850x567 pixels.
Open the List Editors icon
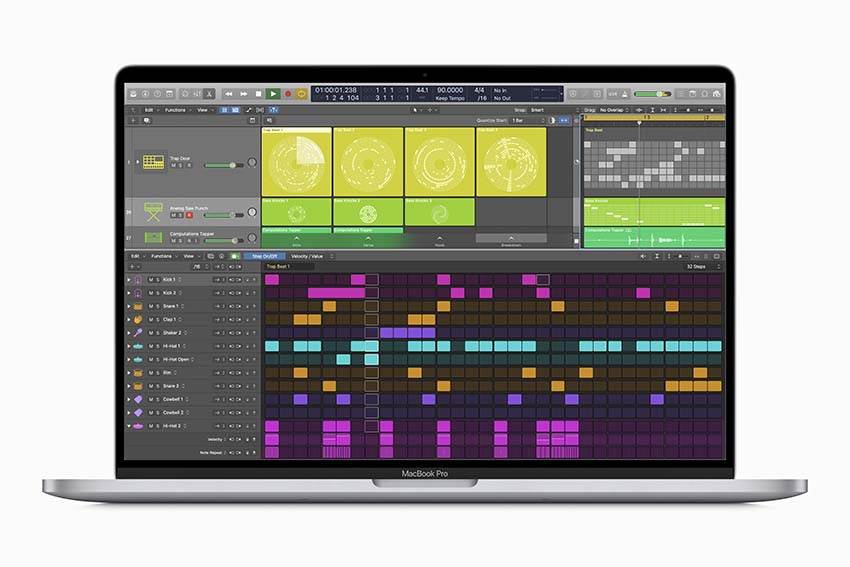(680, 94)
